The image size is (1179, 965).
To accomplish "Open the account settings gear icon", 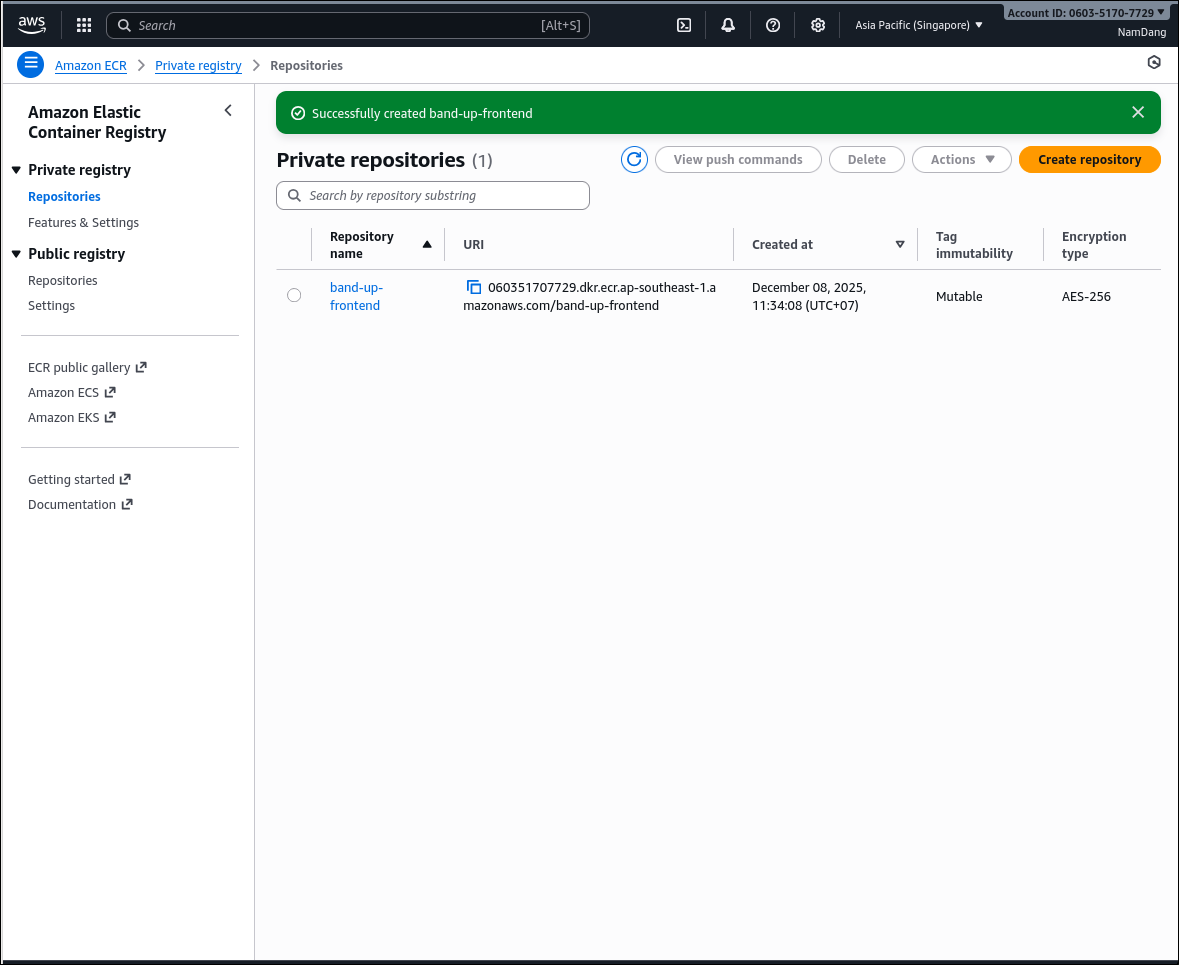I will coord(818,25).
